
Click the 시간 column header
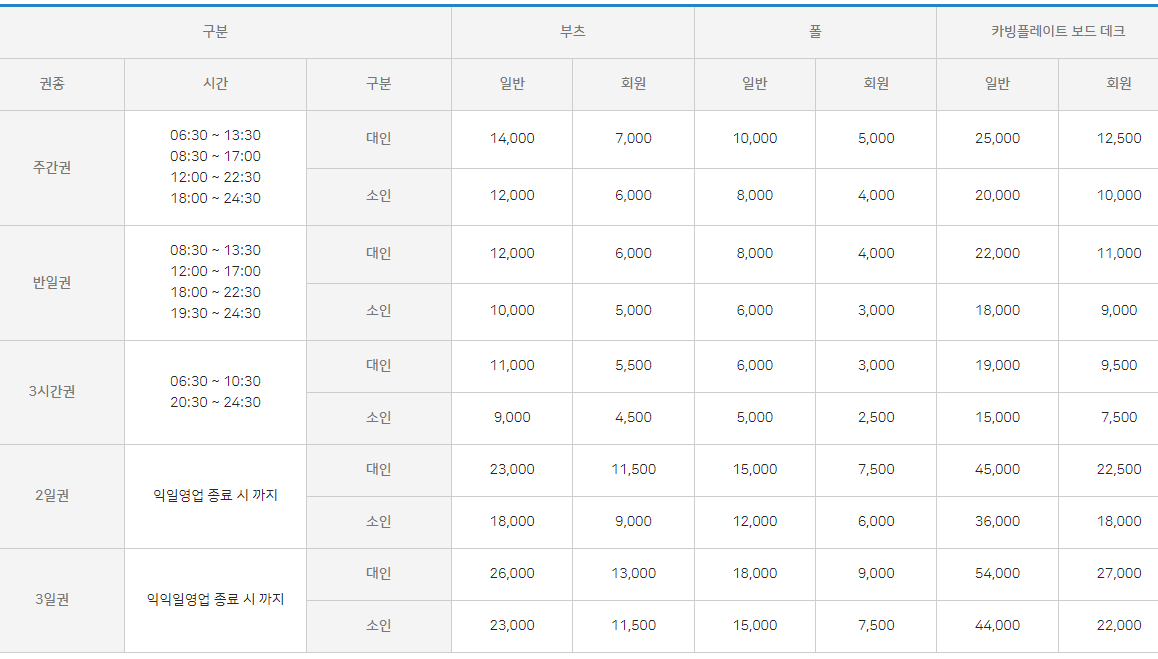pos(216,84)
